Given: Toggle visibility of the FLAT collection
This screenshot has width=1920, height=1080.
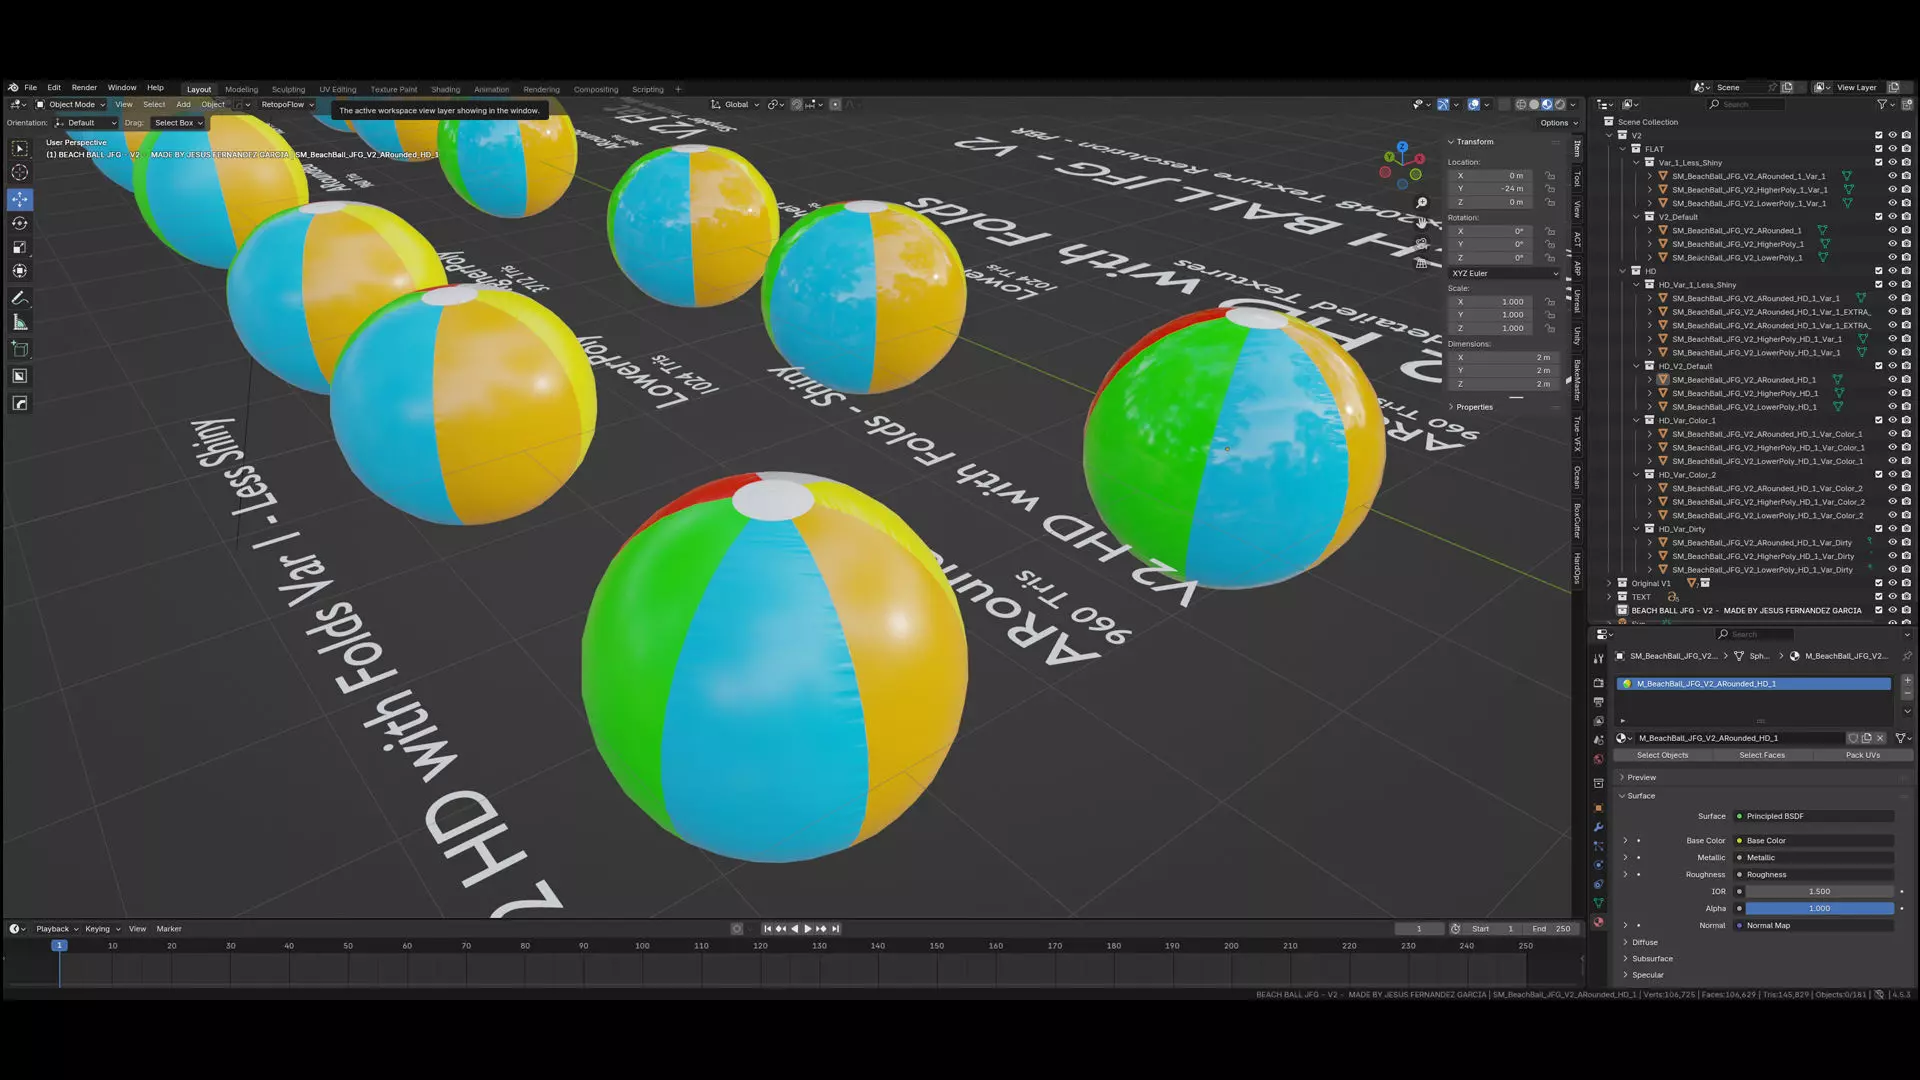Looking at the screenshot, I should coord(1892,149).
